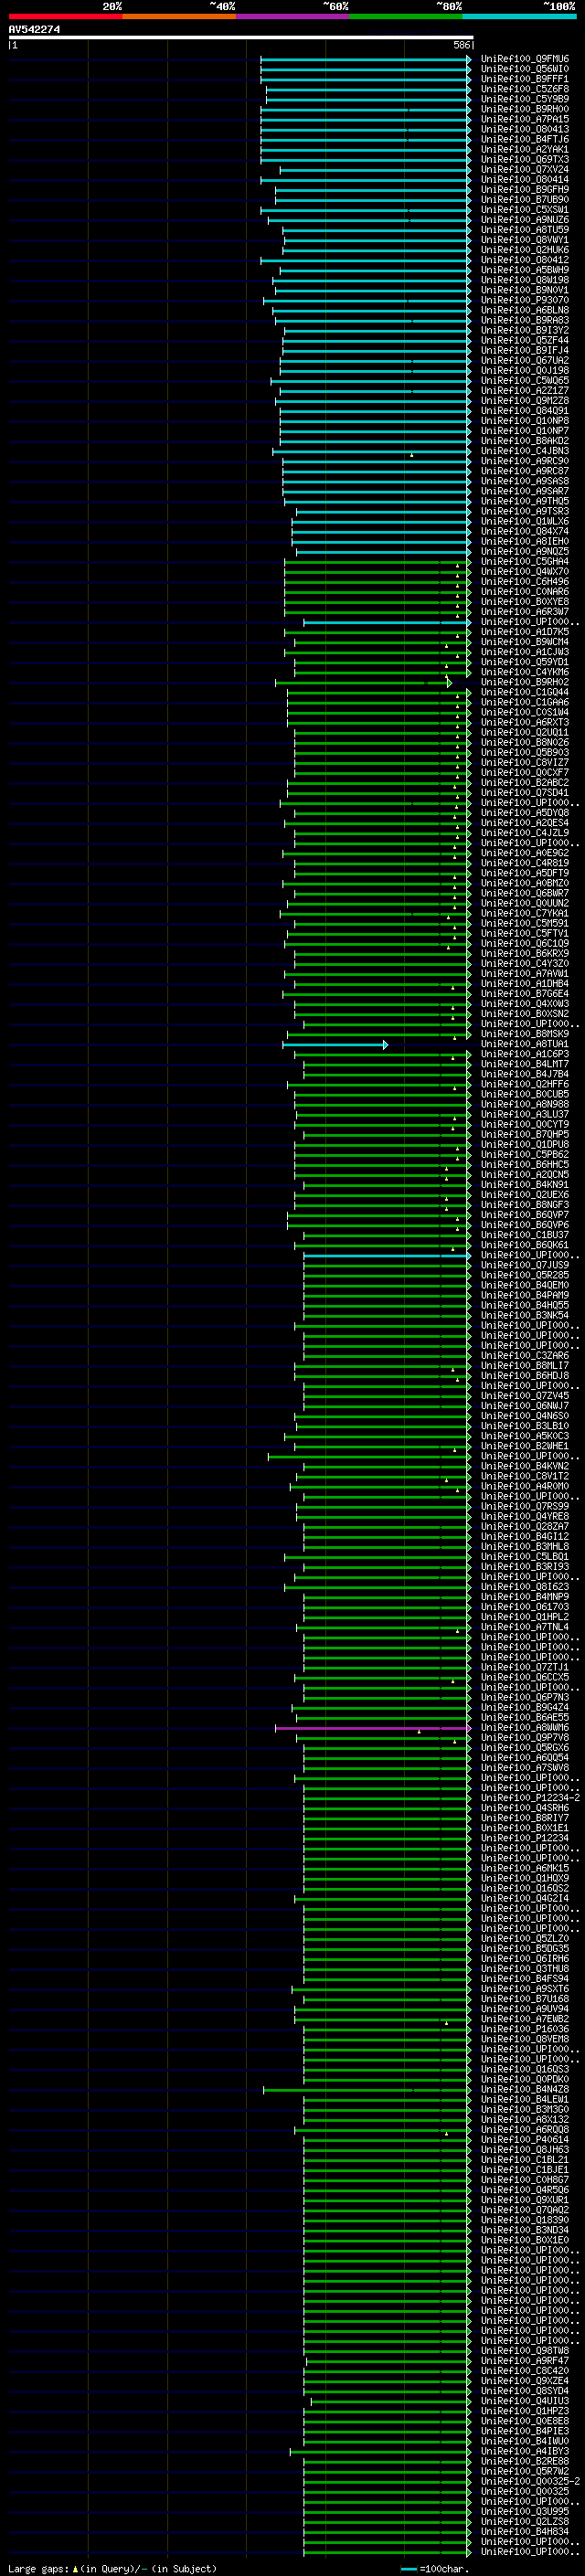Select the UniRef100_A6MK15 label
Image resolution: width=585 pixels, height=2576 pixels.
525,1868
